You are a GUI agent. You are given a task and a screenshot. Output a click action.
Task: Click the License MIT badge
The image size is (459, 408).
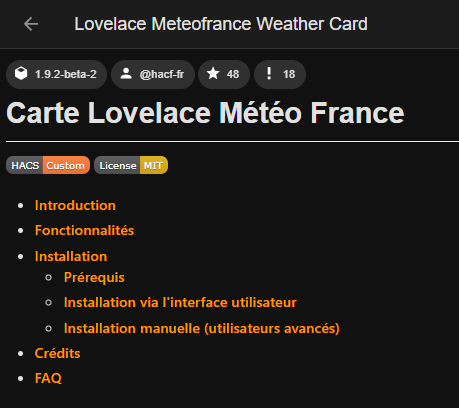[131, 165]
